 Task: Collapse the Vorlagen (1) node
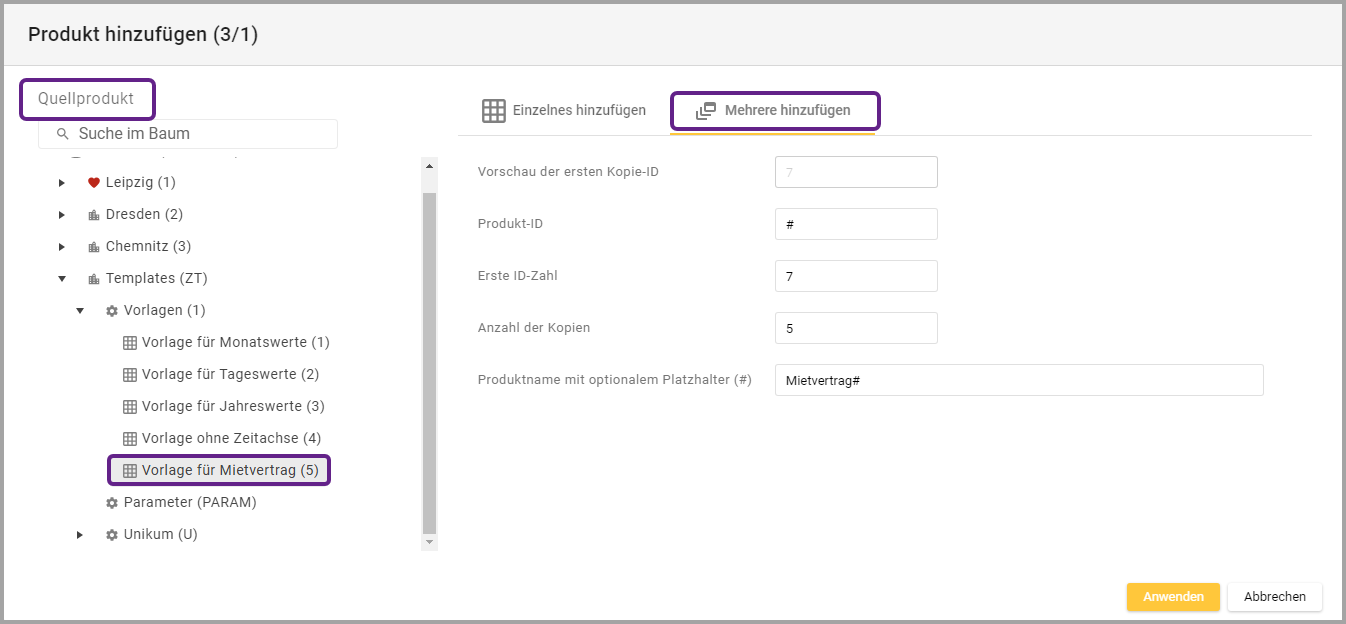80,311
